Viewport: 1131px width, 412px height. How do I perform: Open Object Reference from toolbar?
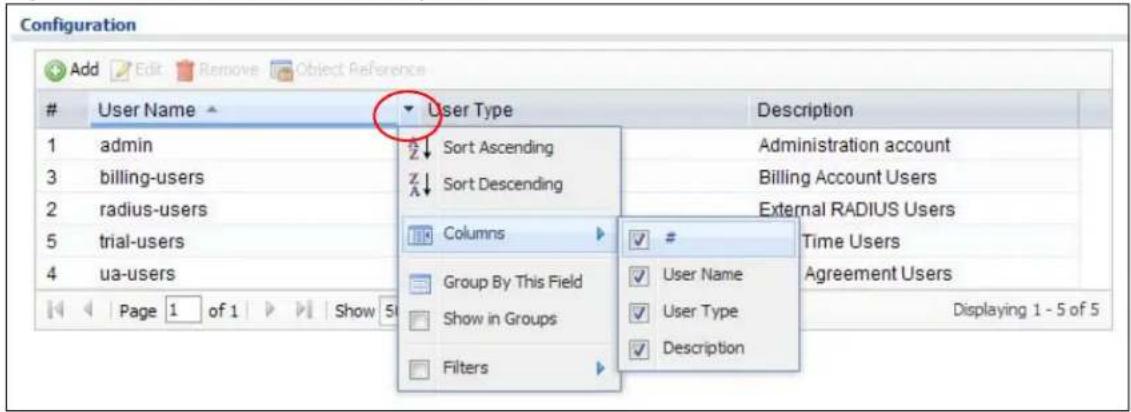tap(348, 70)
